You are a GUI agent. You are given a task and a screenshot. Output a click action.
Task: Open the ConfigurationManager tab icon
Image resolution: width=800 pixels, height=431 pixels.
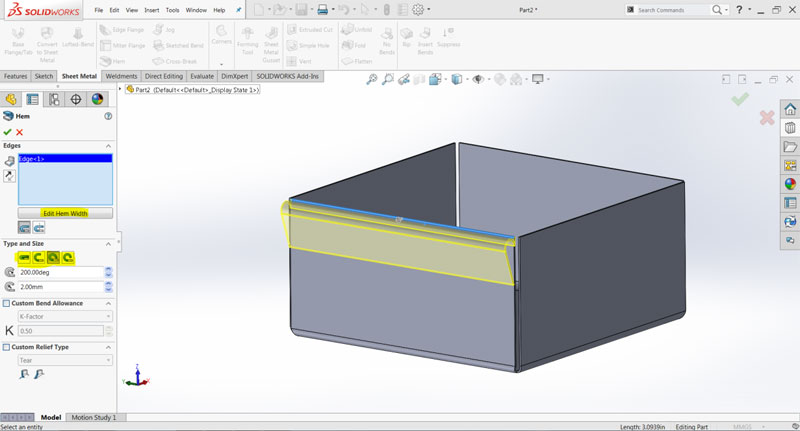coord(54,99)
